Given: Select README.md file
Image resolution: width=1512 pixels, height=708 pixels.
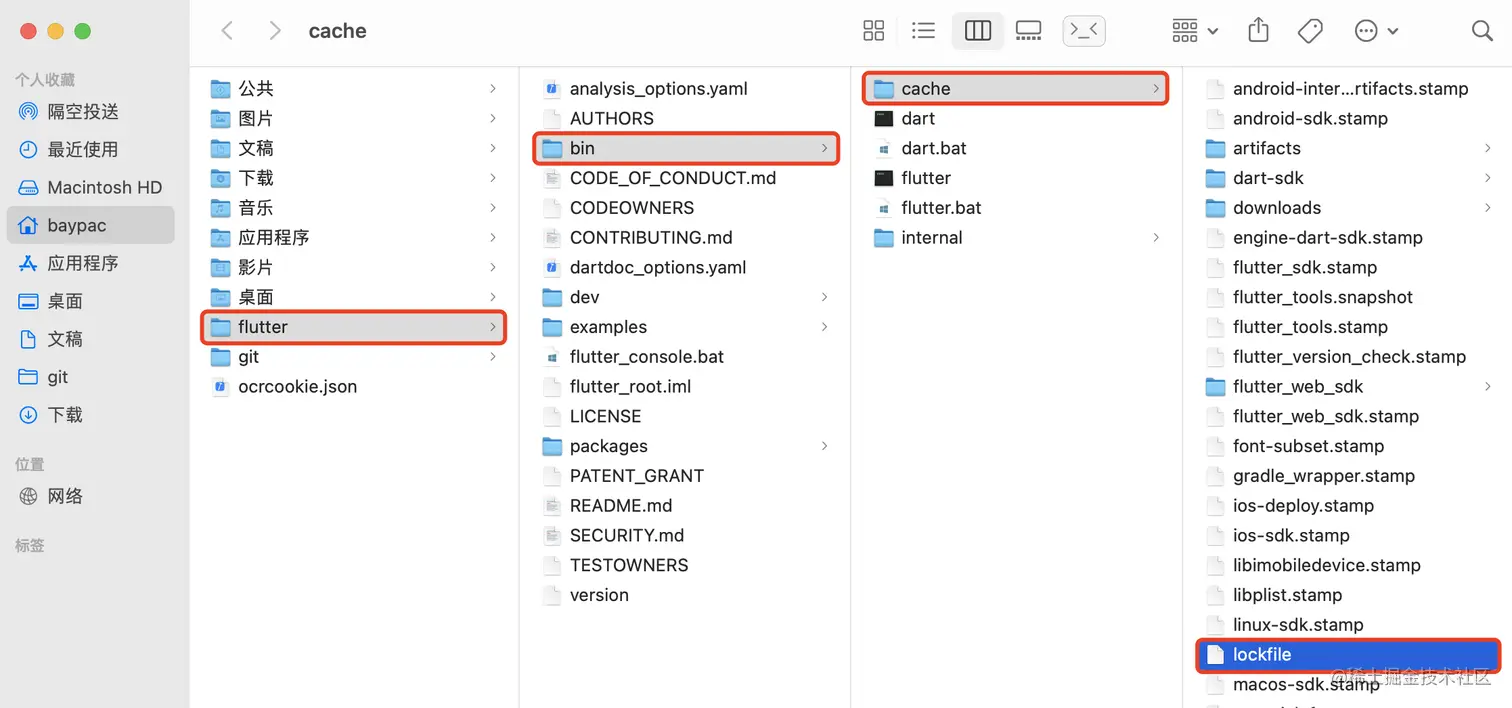Looking at the screenshot, I should pyautogui.click(x=620, y=506).
